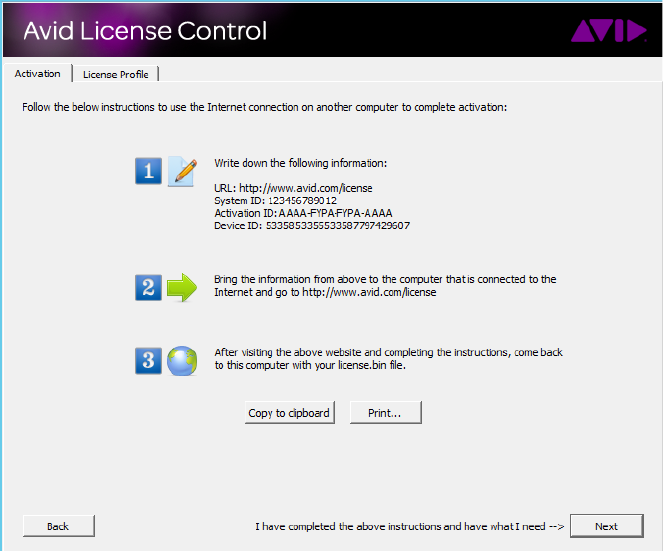Screen dimensions: 663x551
Task: Open the License Profile tab
Action: tap(115, 74)
